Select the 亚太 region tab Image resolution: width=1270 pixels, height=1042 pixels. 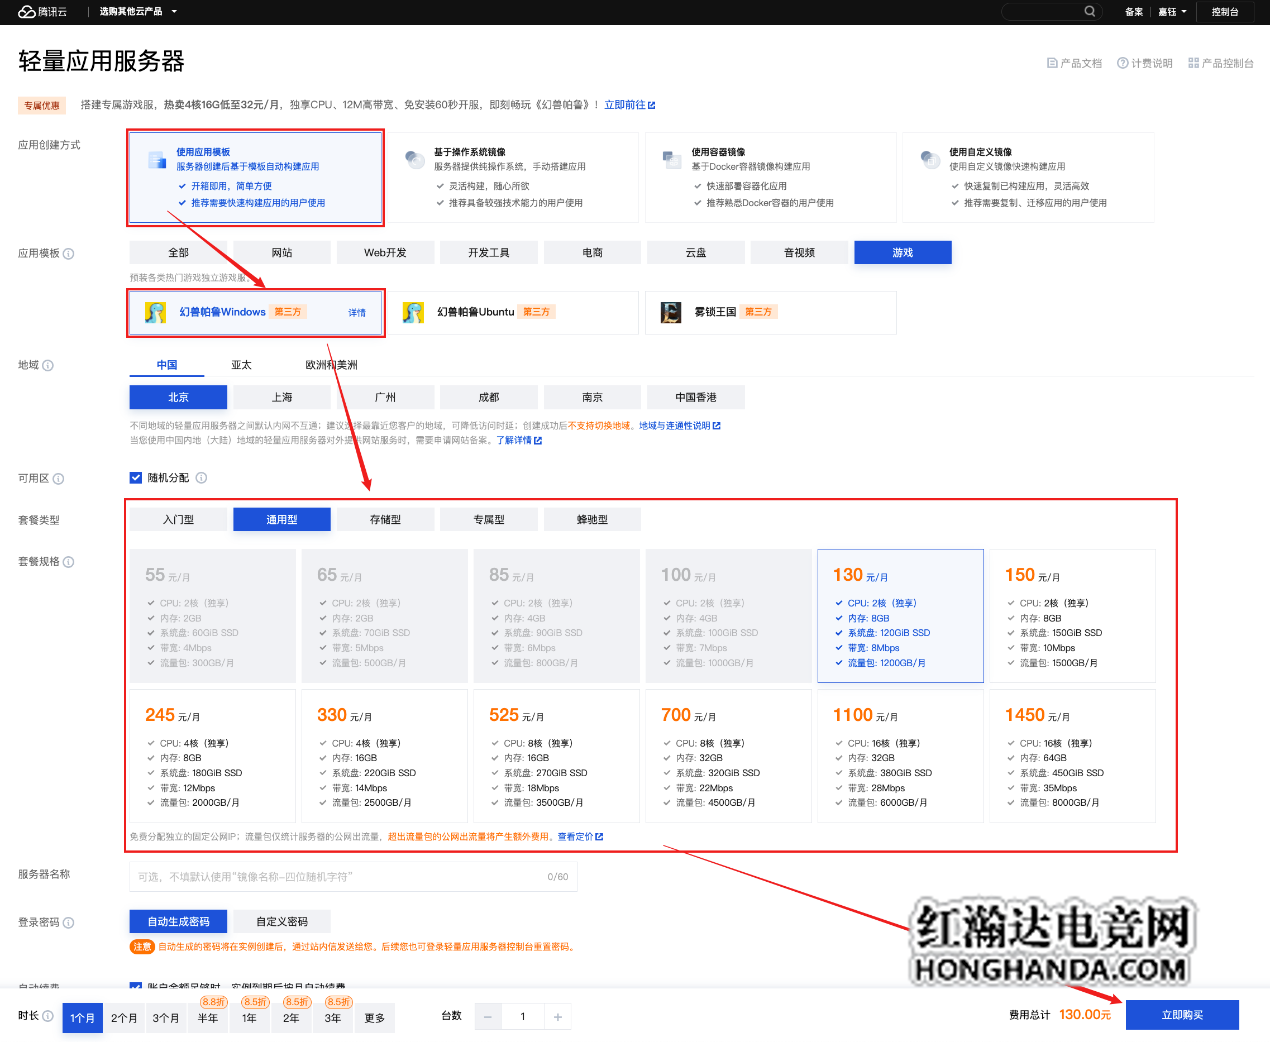pos(241,365)
